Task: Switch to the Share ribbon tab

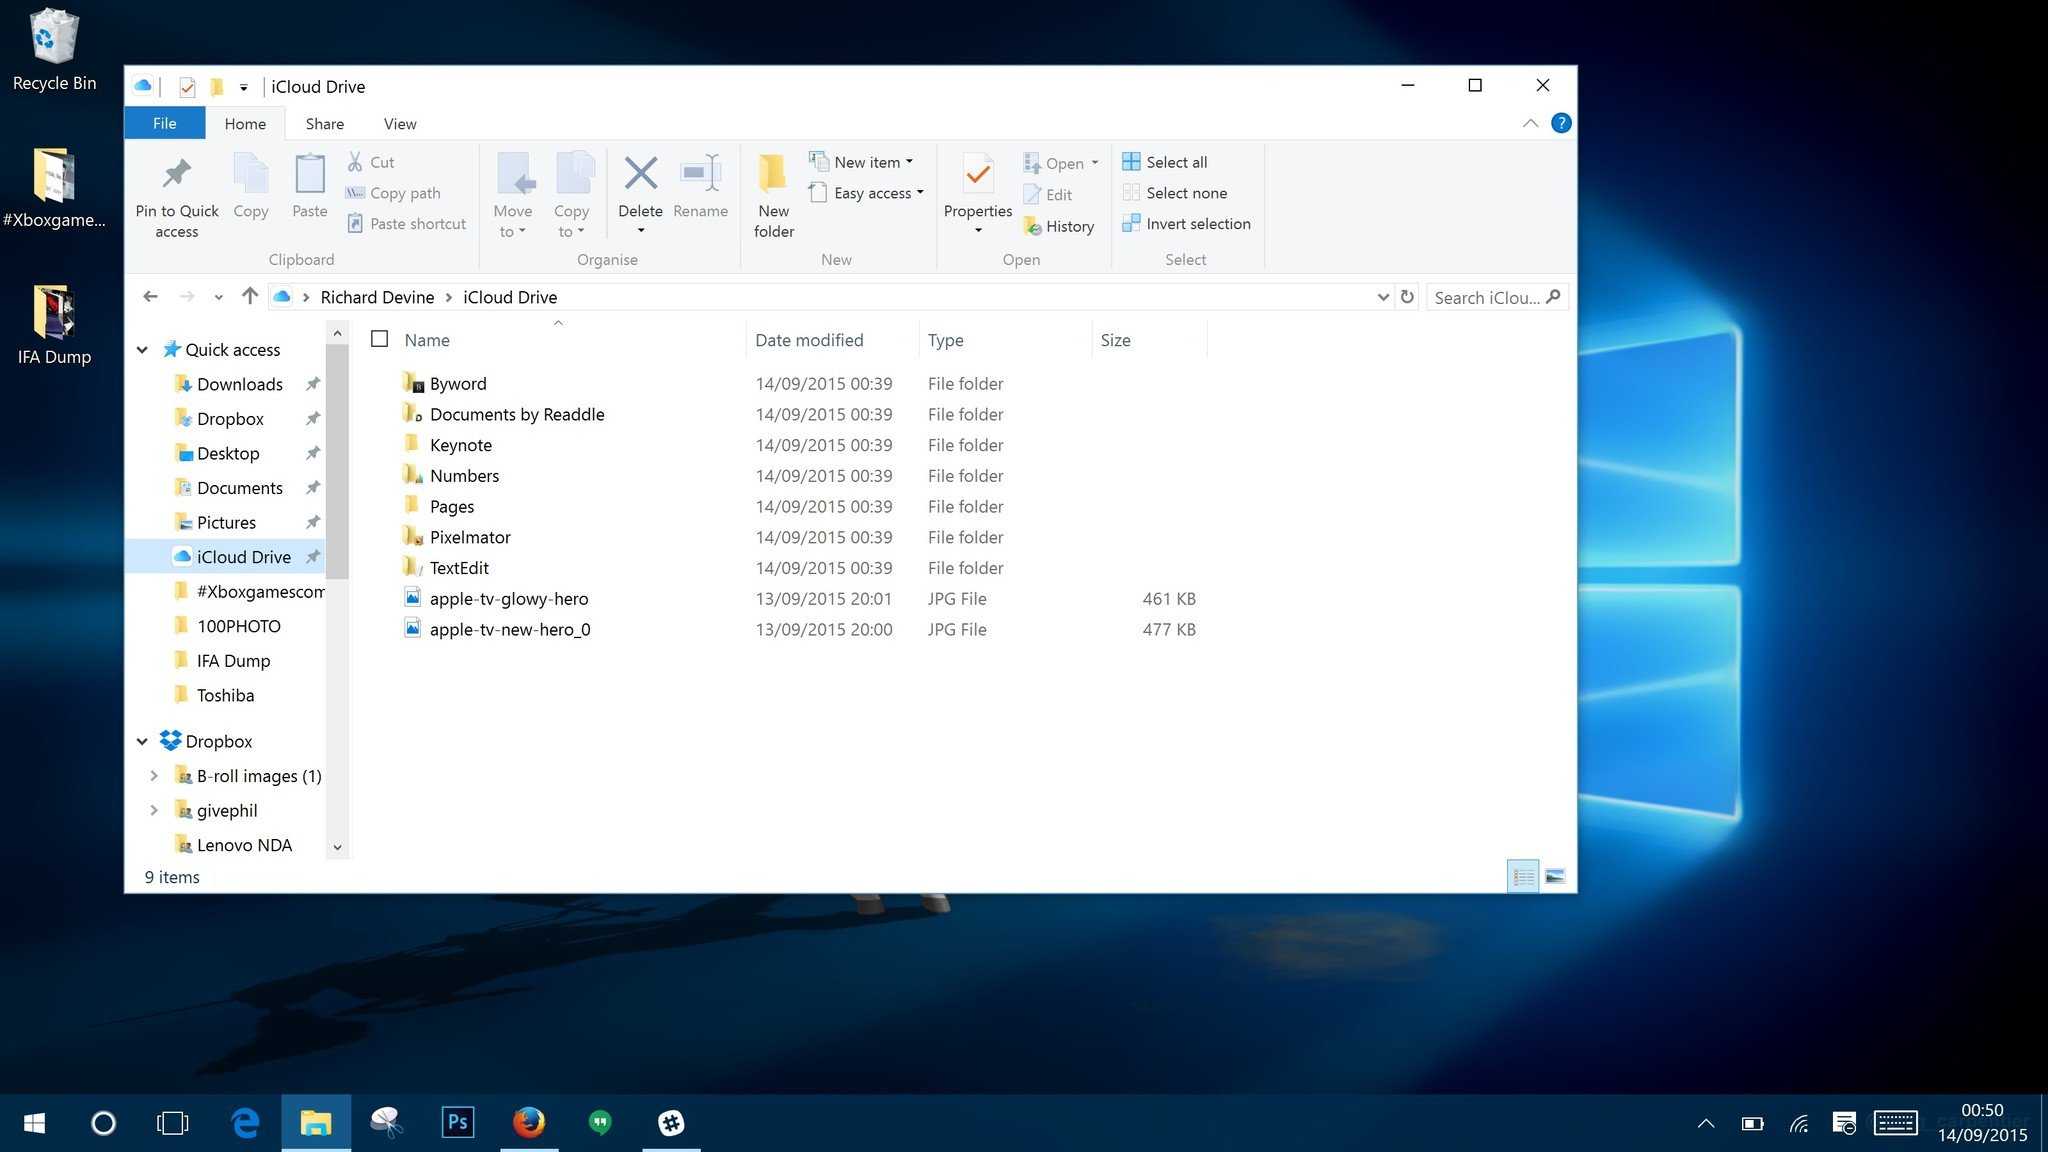Action: point(324,123)
